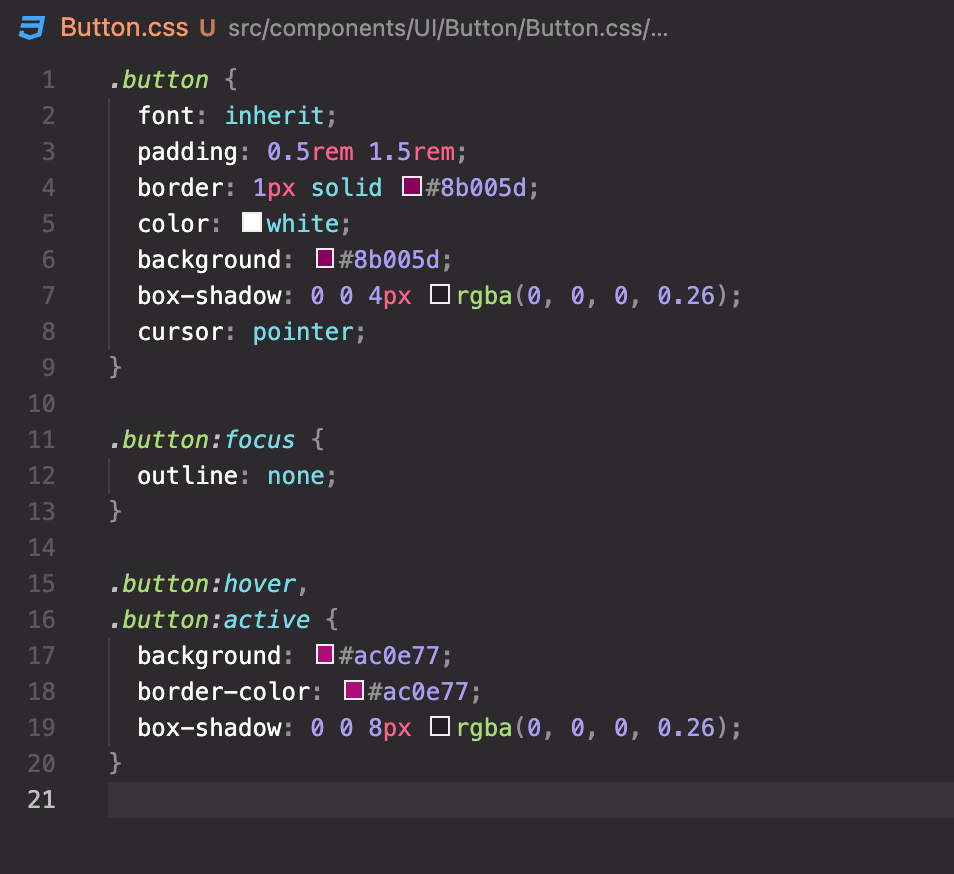Click the "U" untracked status badge
Screen dimensions: 954x874
click(207, 28)
